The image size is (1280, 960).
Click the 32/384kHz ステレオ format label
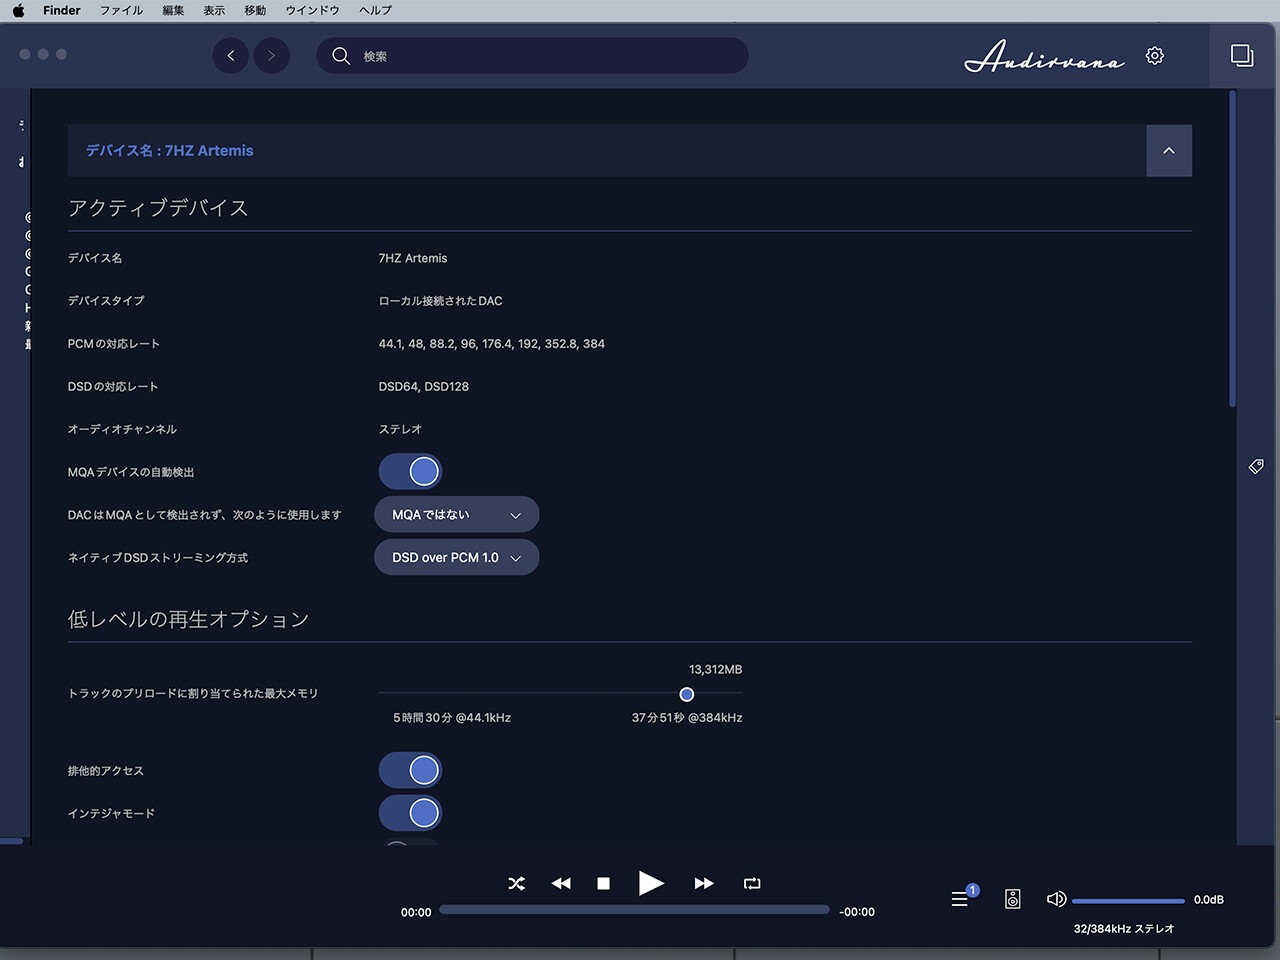(1124, 929)
